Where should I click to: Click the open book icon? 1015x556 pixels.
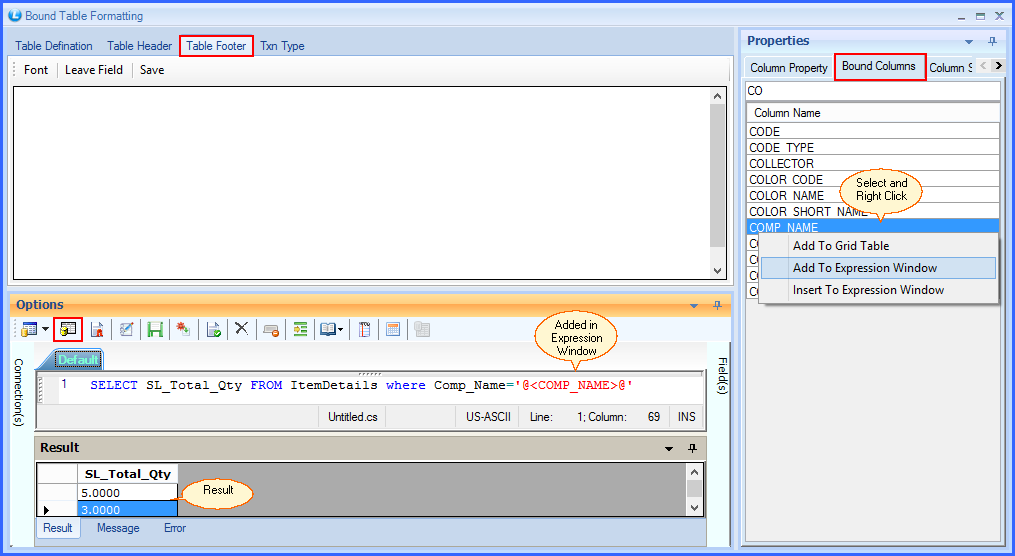pyautogui.click(x=328, y=329)
